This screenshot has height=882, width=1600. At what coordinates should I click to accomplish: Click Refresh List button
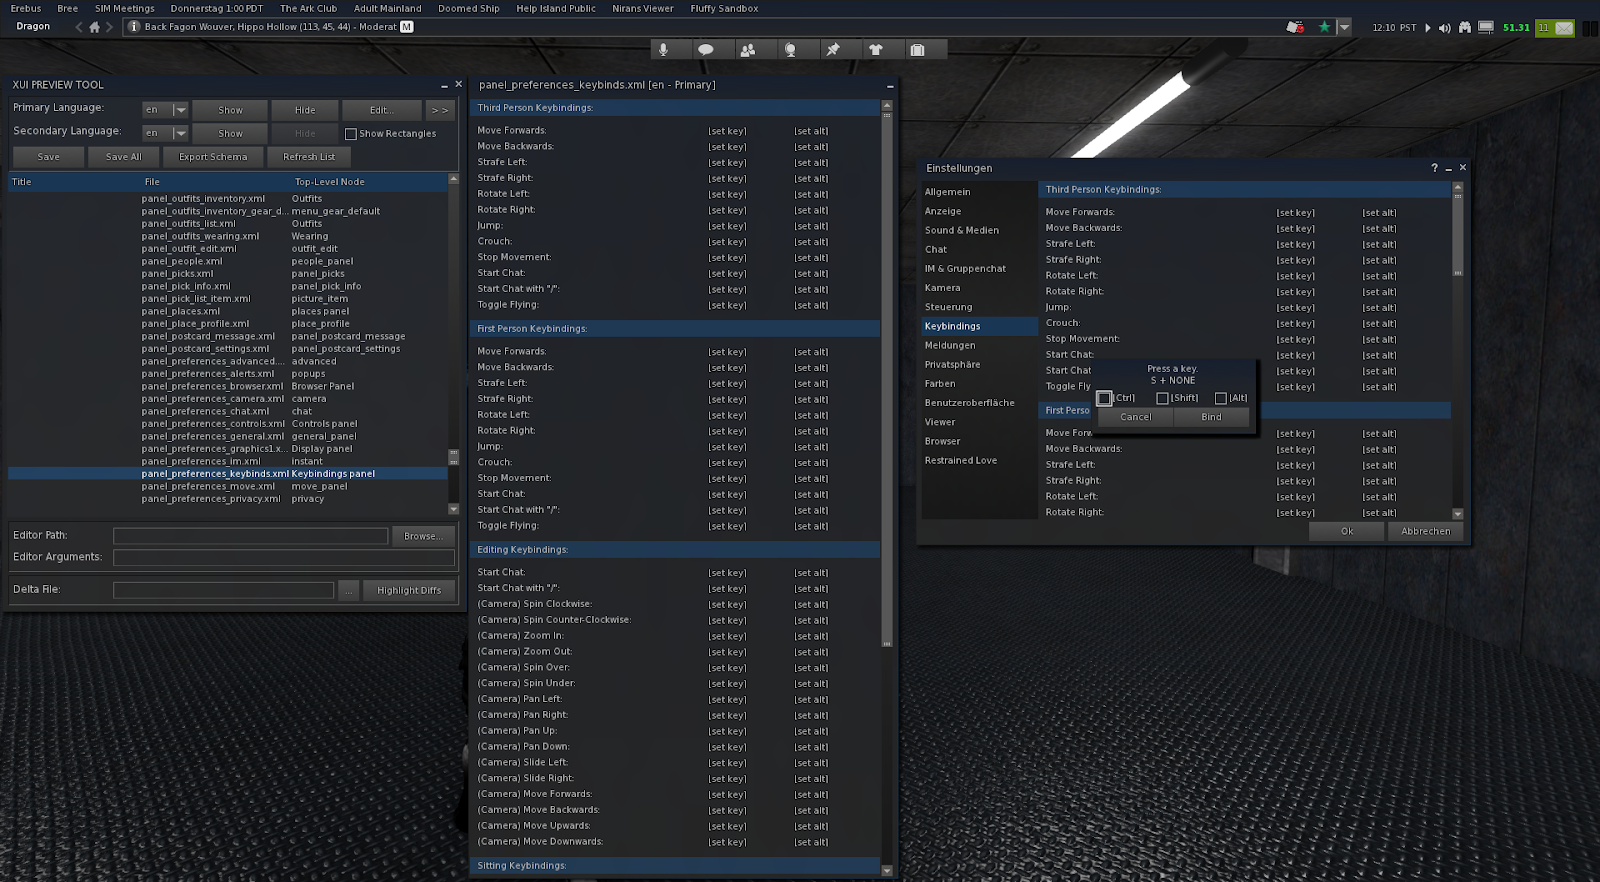[x=309, y=157]
